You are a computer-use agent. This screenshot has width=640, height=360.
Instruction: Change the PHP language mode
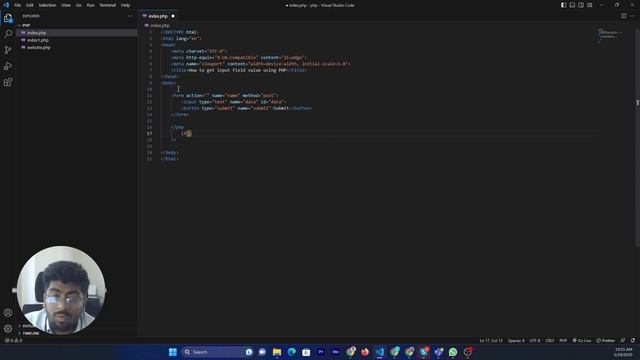point(563,340)
